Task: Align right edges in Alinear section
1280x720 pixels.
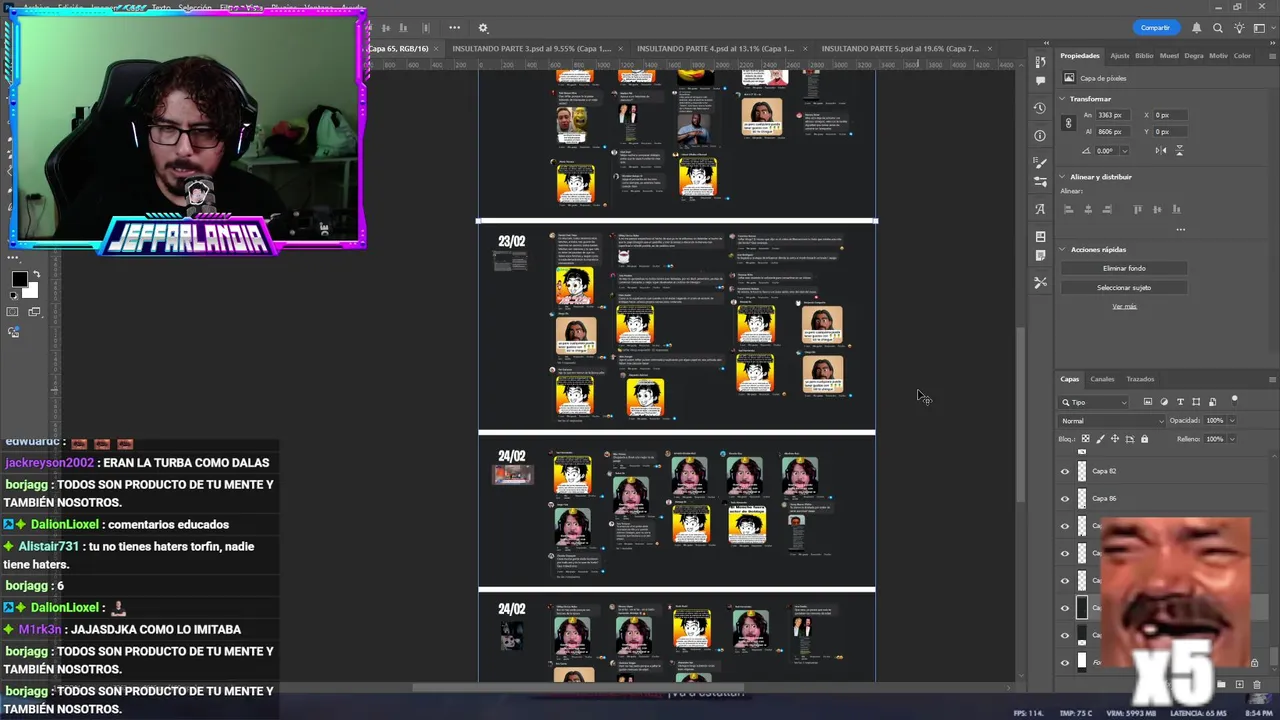Action: tap(1108, 209)
